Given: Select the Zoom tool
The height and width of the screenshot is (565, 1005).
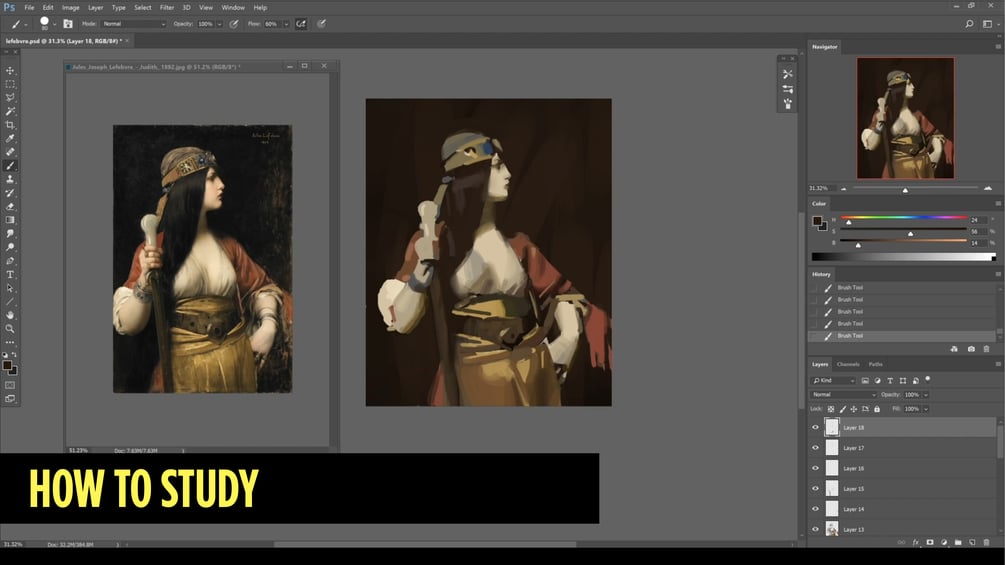Looking at the screenshot, I should 10,329.
